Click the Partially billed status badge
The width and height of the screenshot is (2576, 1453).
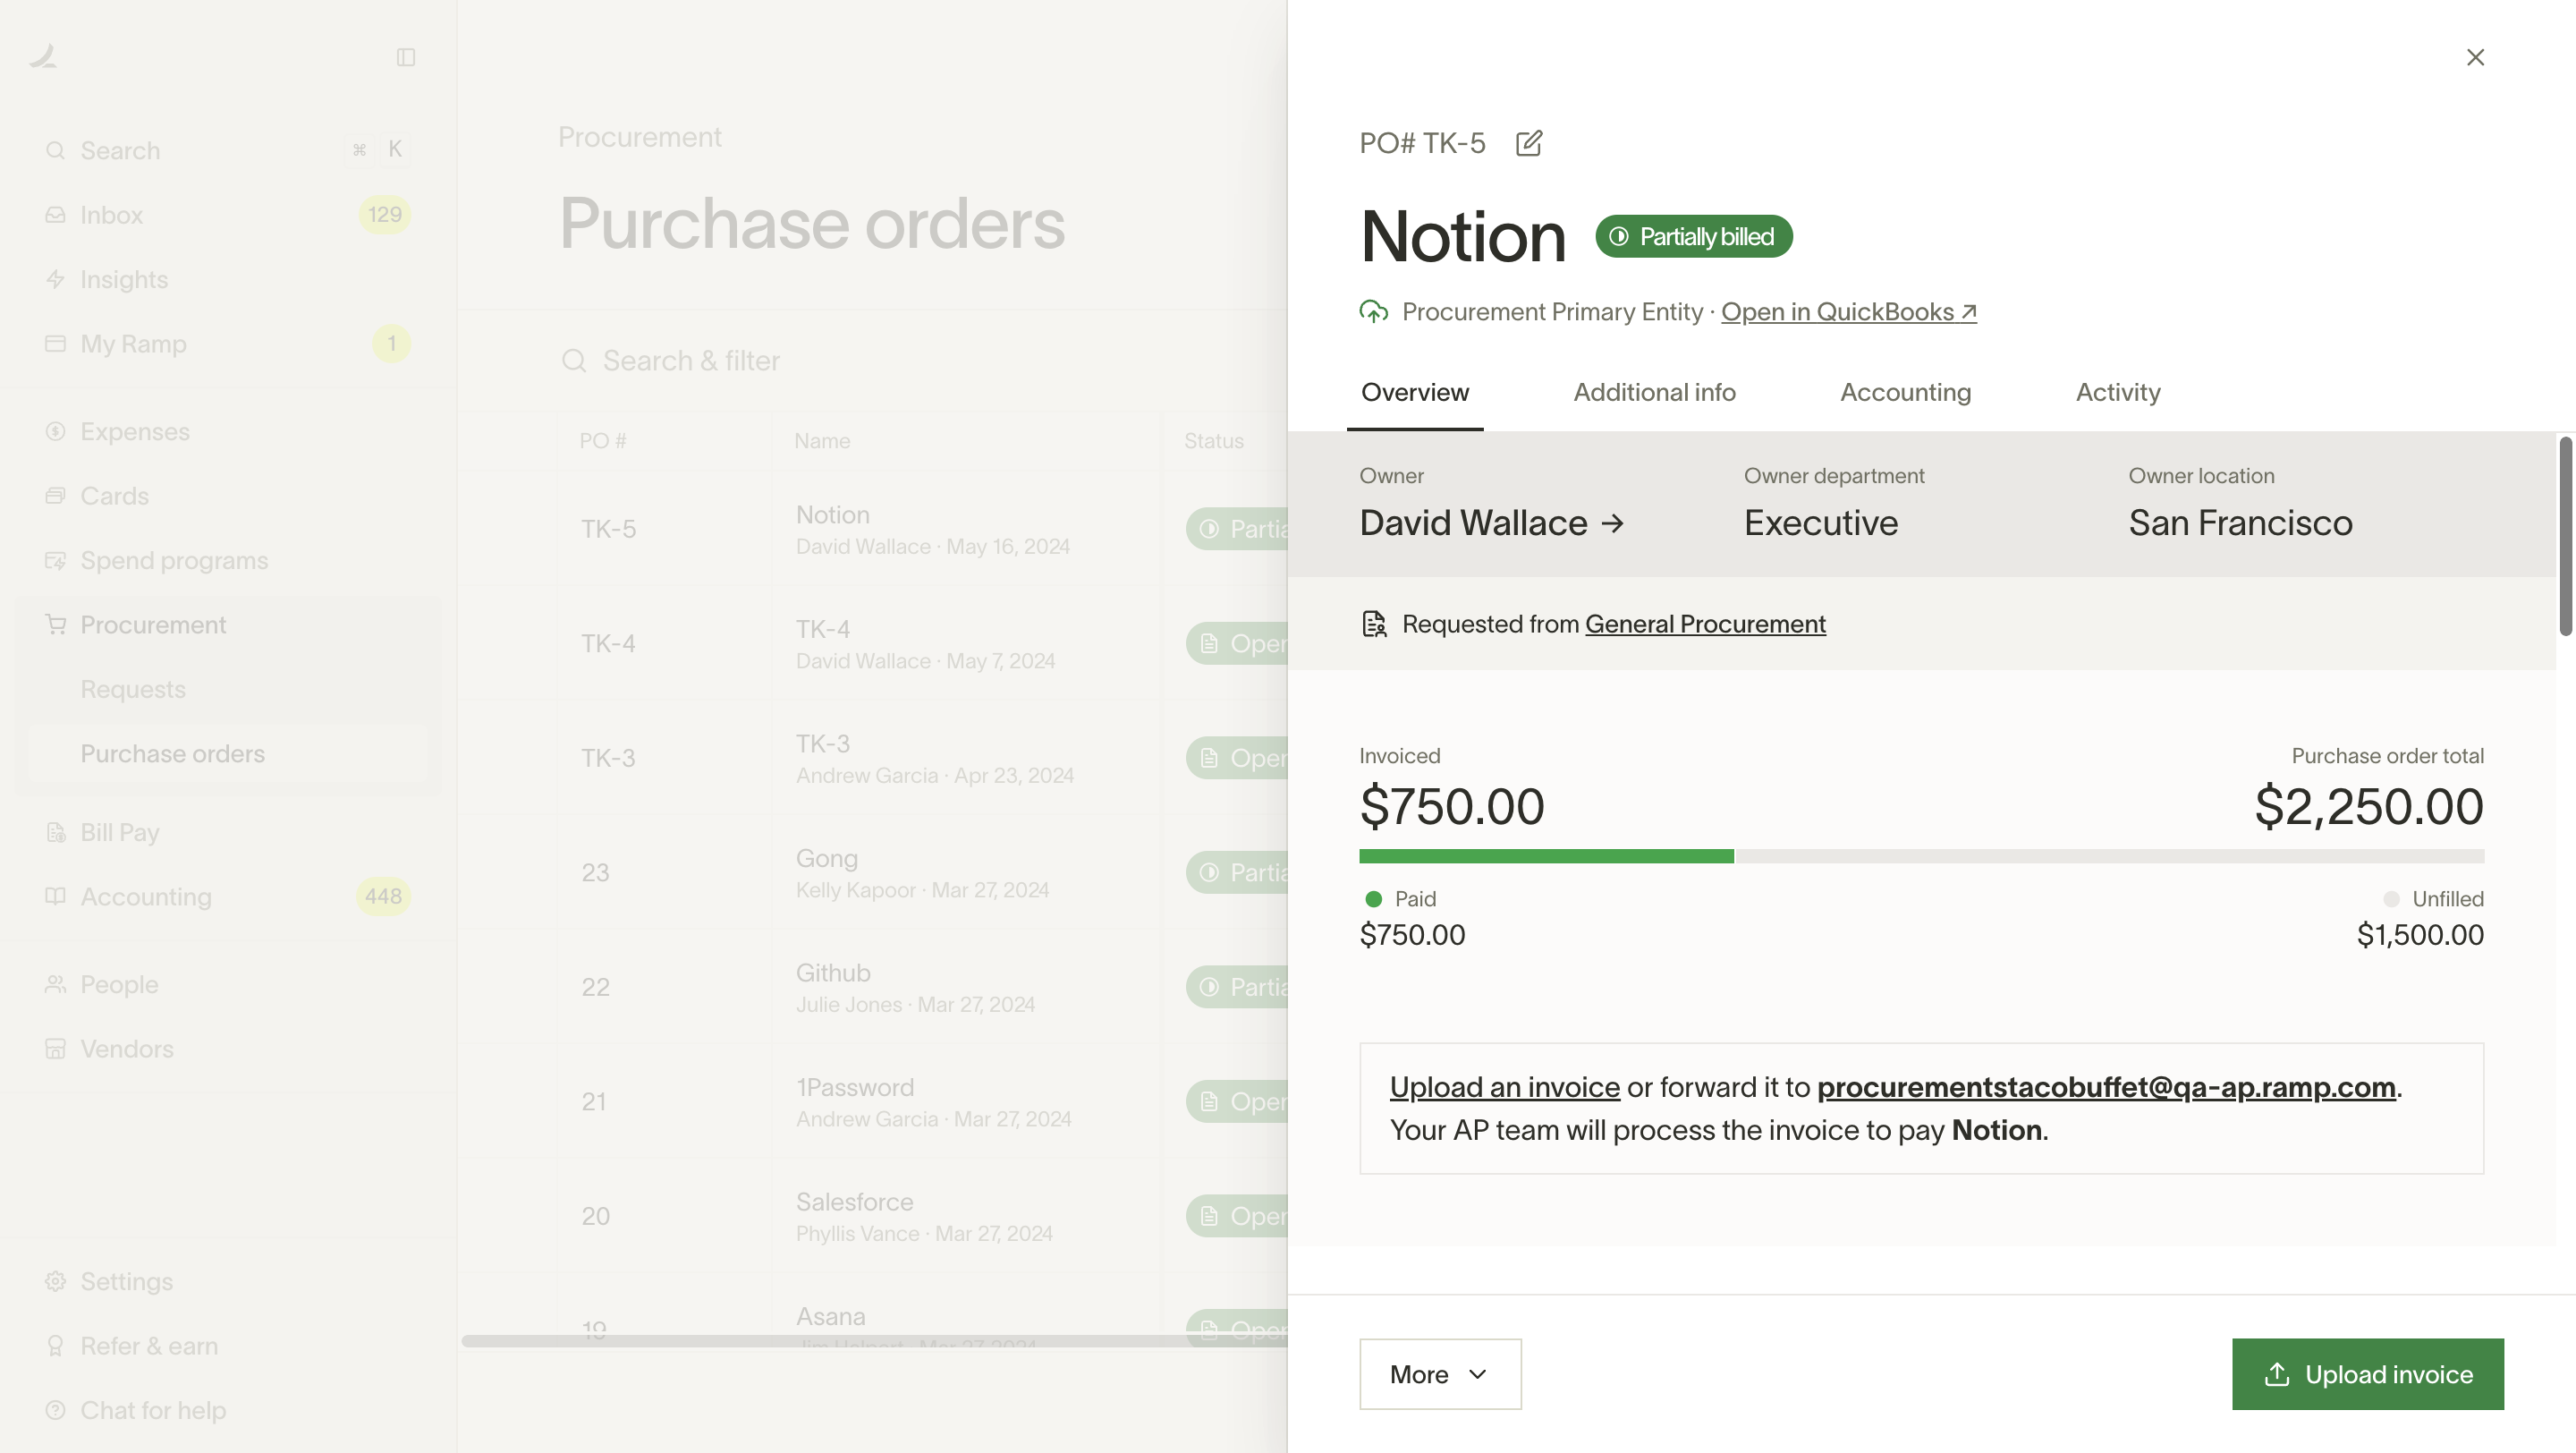pyautogui.click(x=1694, y=237)
